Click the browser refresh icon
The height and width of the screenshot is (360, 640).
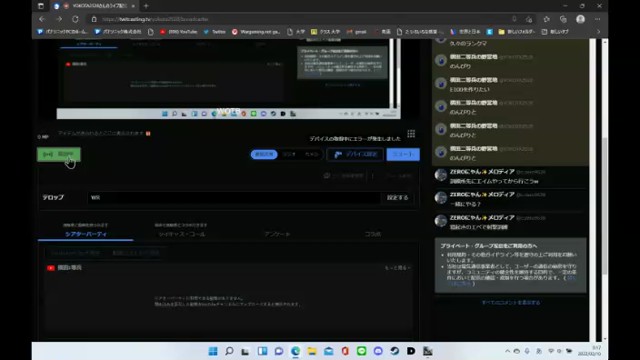pos(75,19)
